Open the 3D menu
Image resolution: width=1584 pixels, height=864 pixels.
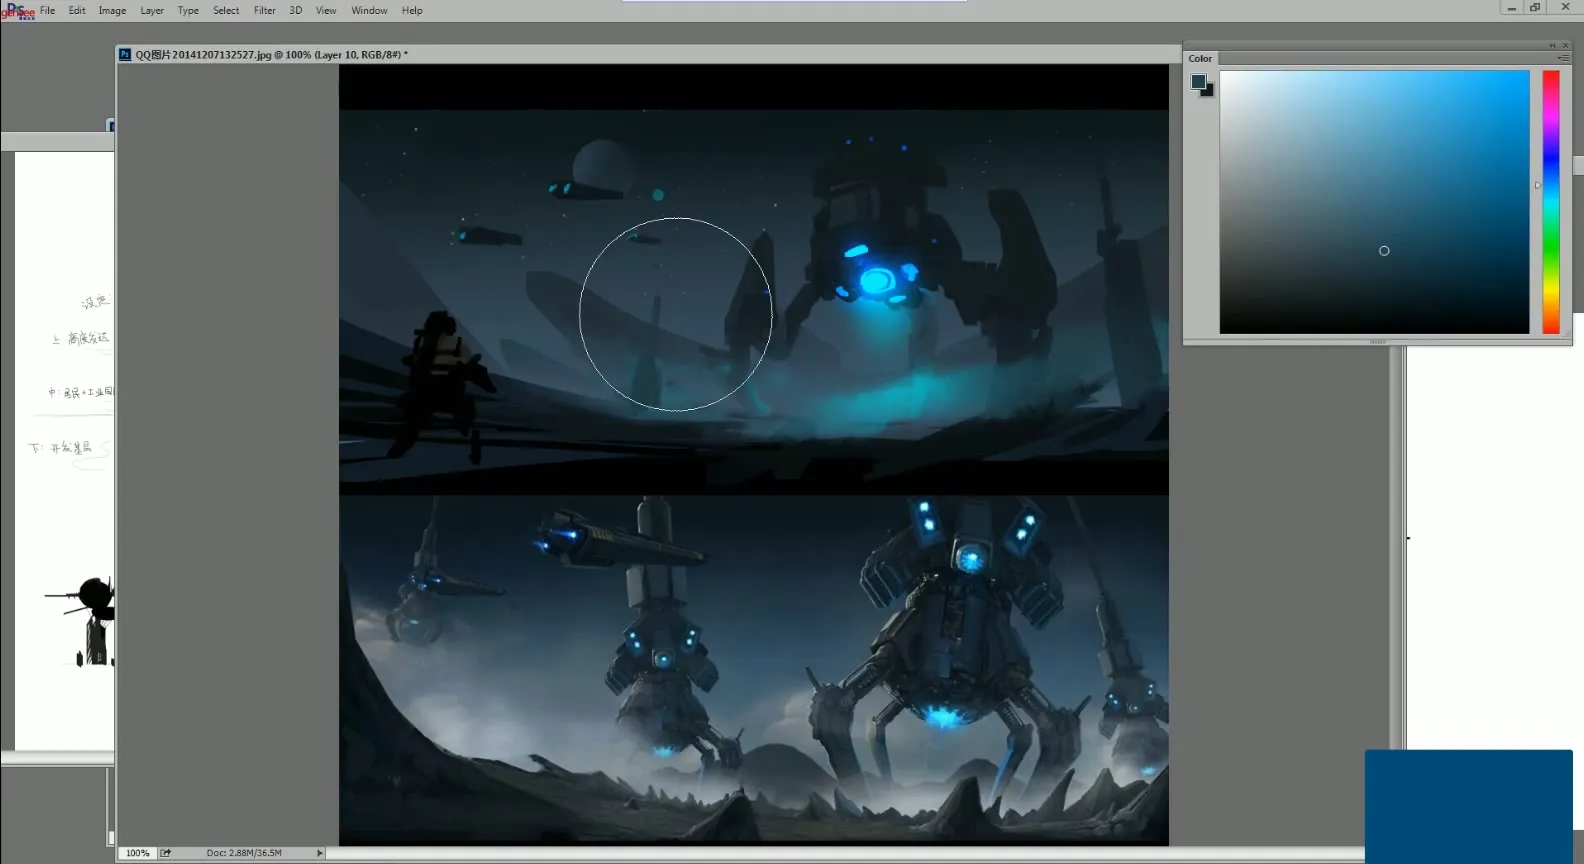pos(295,10)
